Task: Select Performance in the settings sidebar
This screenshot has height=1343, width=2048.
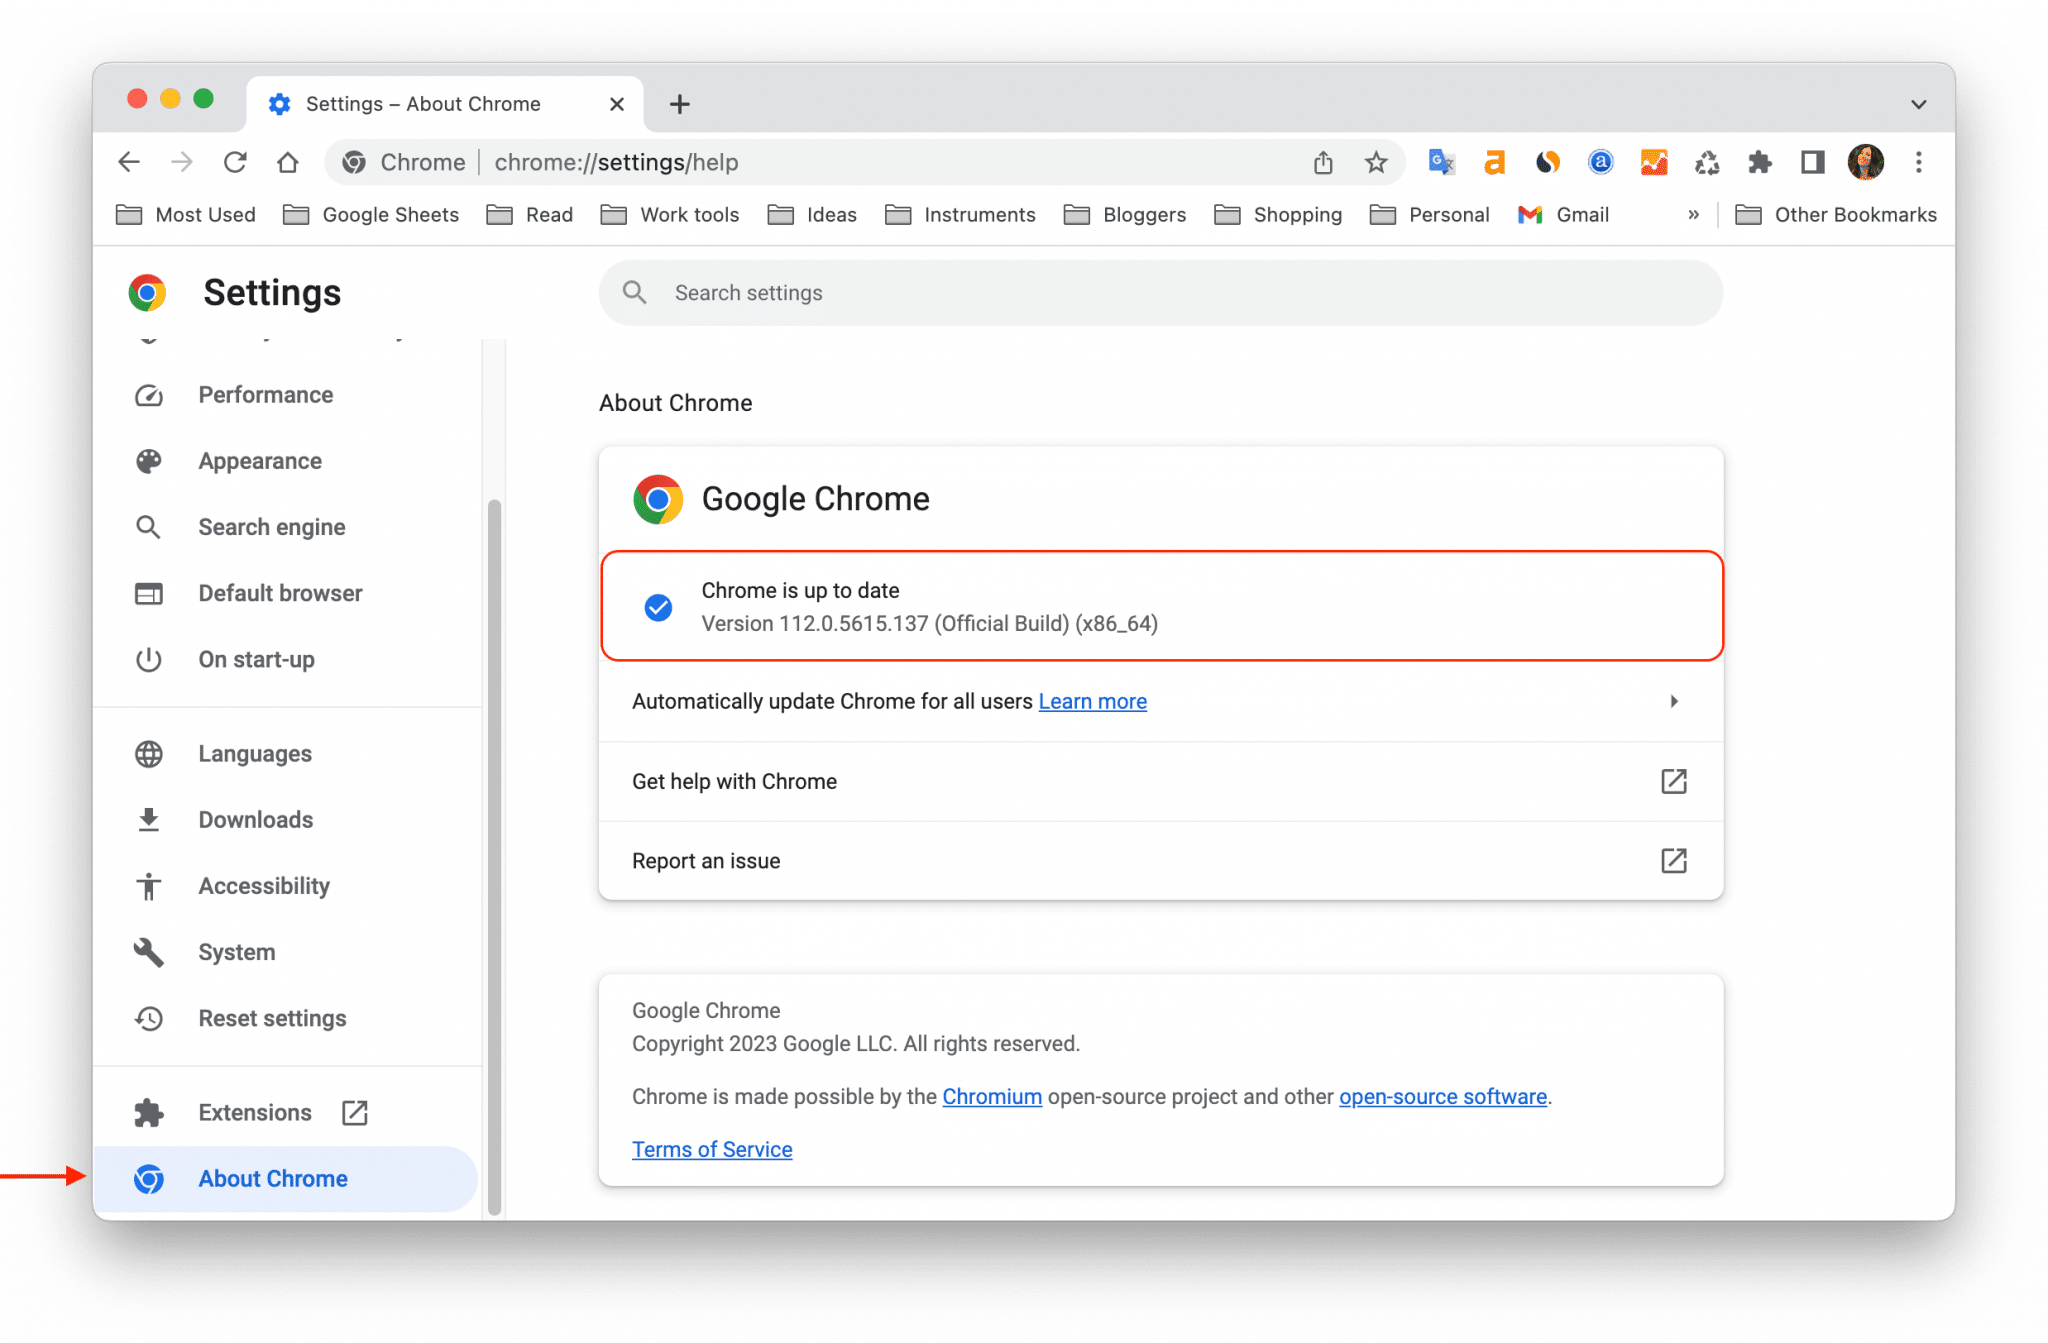Action: [265, 394]
